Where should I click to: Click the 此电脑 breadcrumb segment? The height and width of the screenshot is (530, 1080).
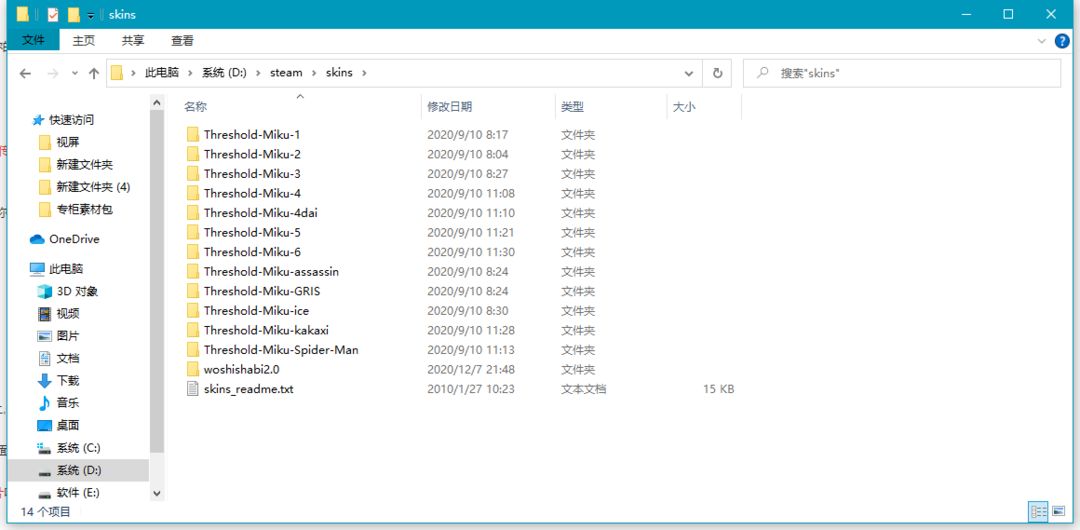coord(162,72)
